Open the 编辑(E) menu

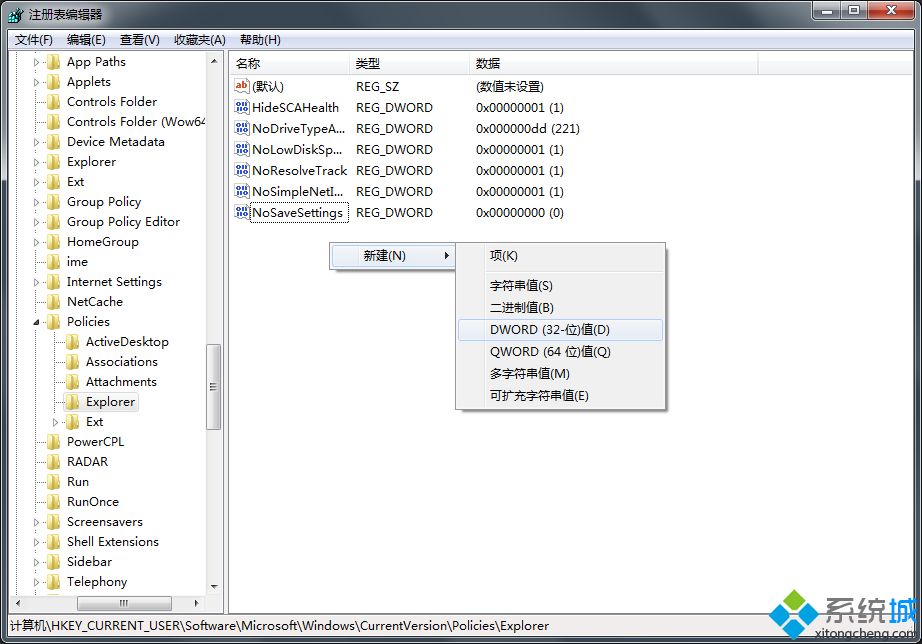(86, 39)
